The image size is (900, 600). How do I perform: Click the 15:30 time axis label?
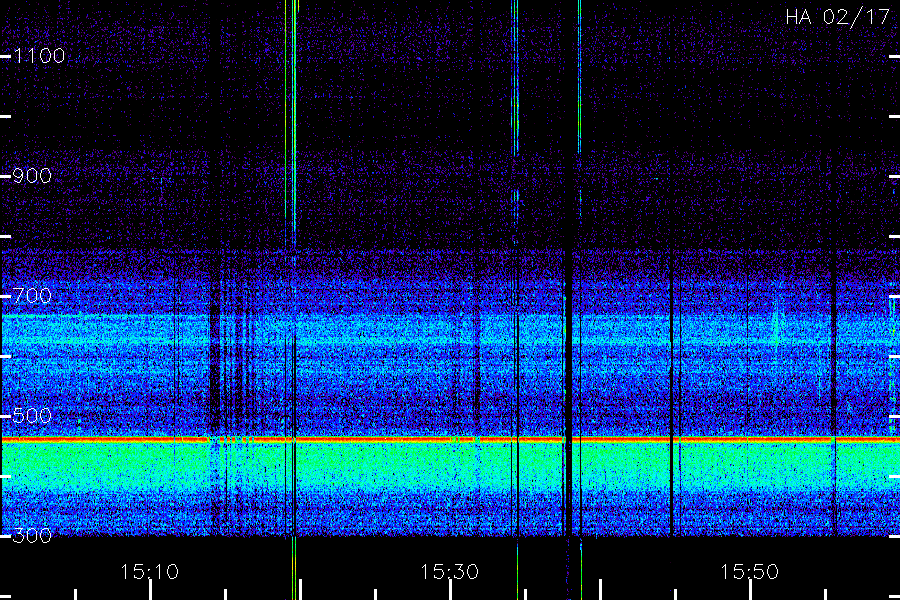449,572
